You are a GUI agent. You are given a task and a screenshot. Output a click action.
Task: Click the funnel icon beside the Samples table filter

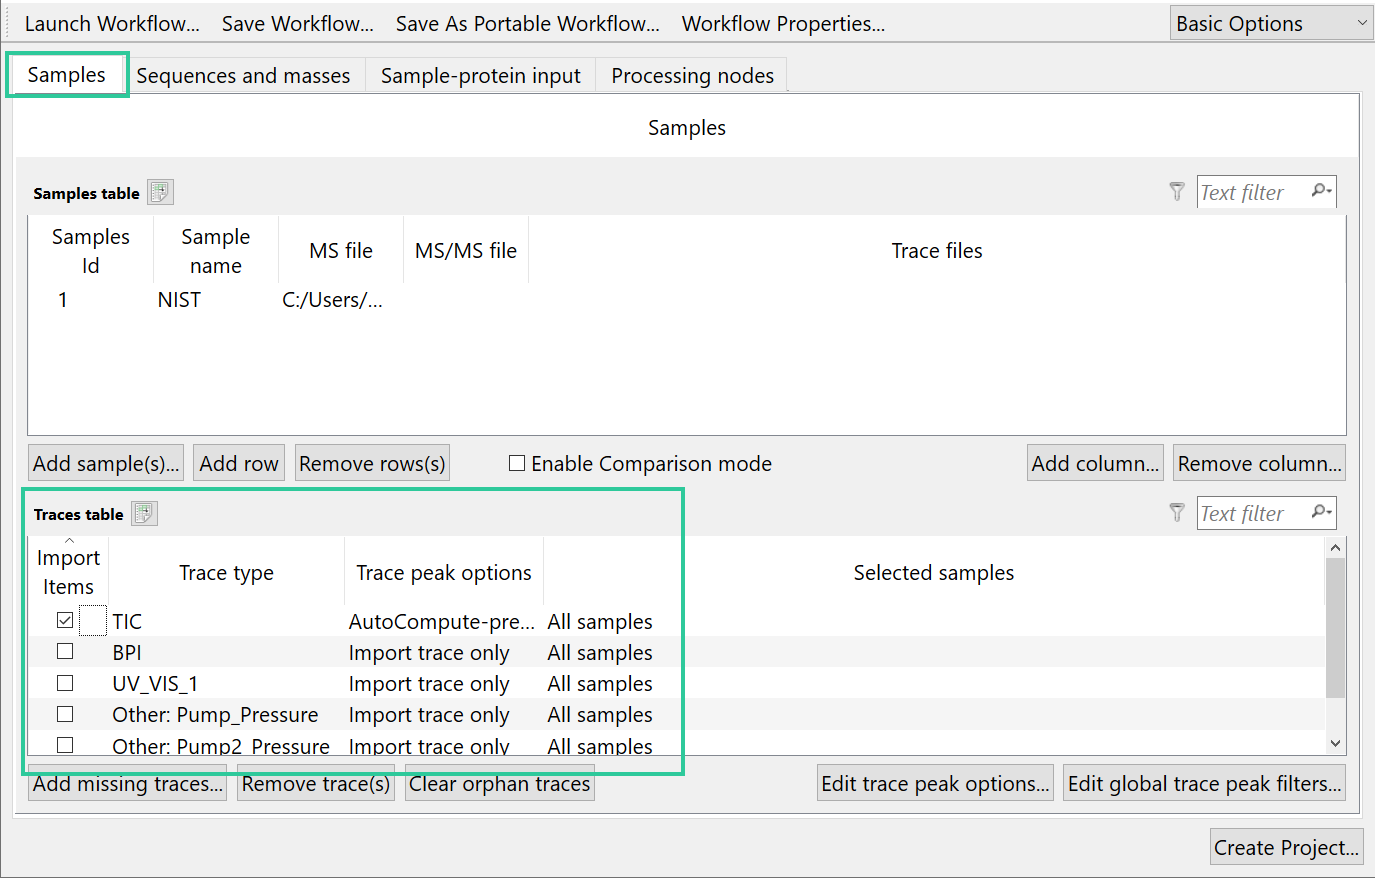1177,192
